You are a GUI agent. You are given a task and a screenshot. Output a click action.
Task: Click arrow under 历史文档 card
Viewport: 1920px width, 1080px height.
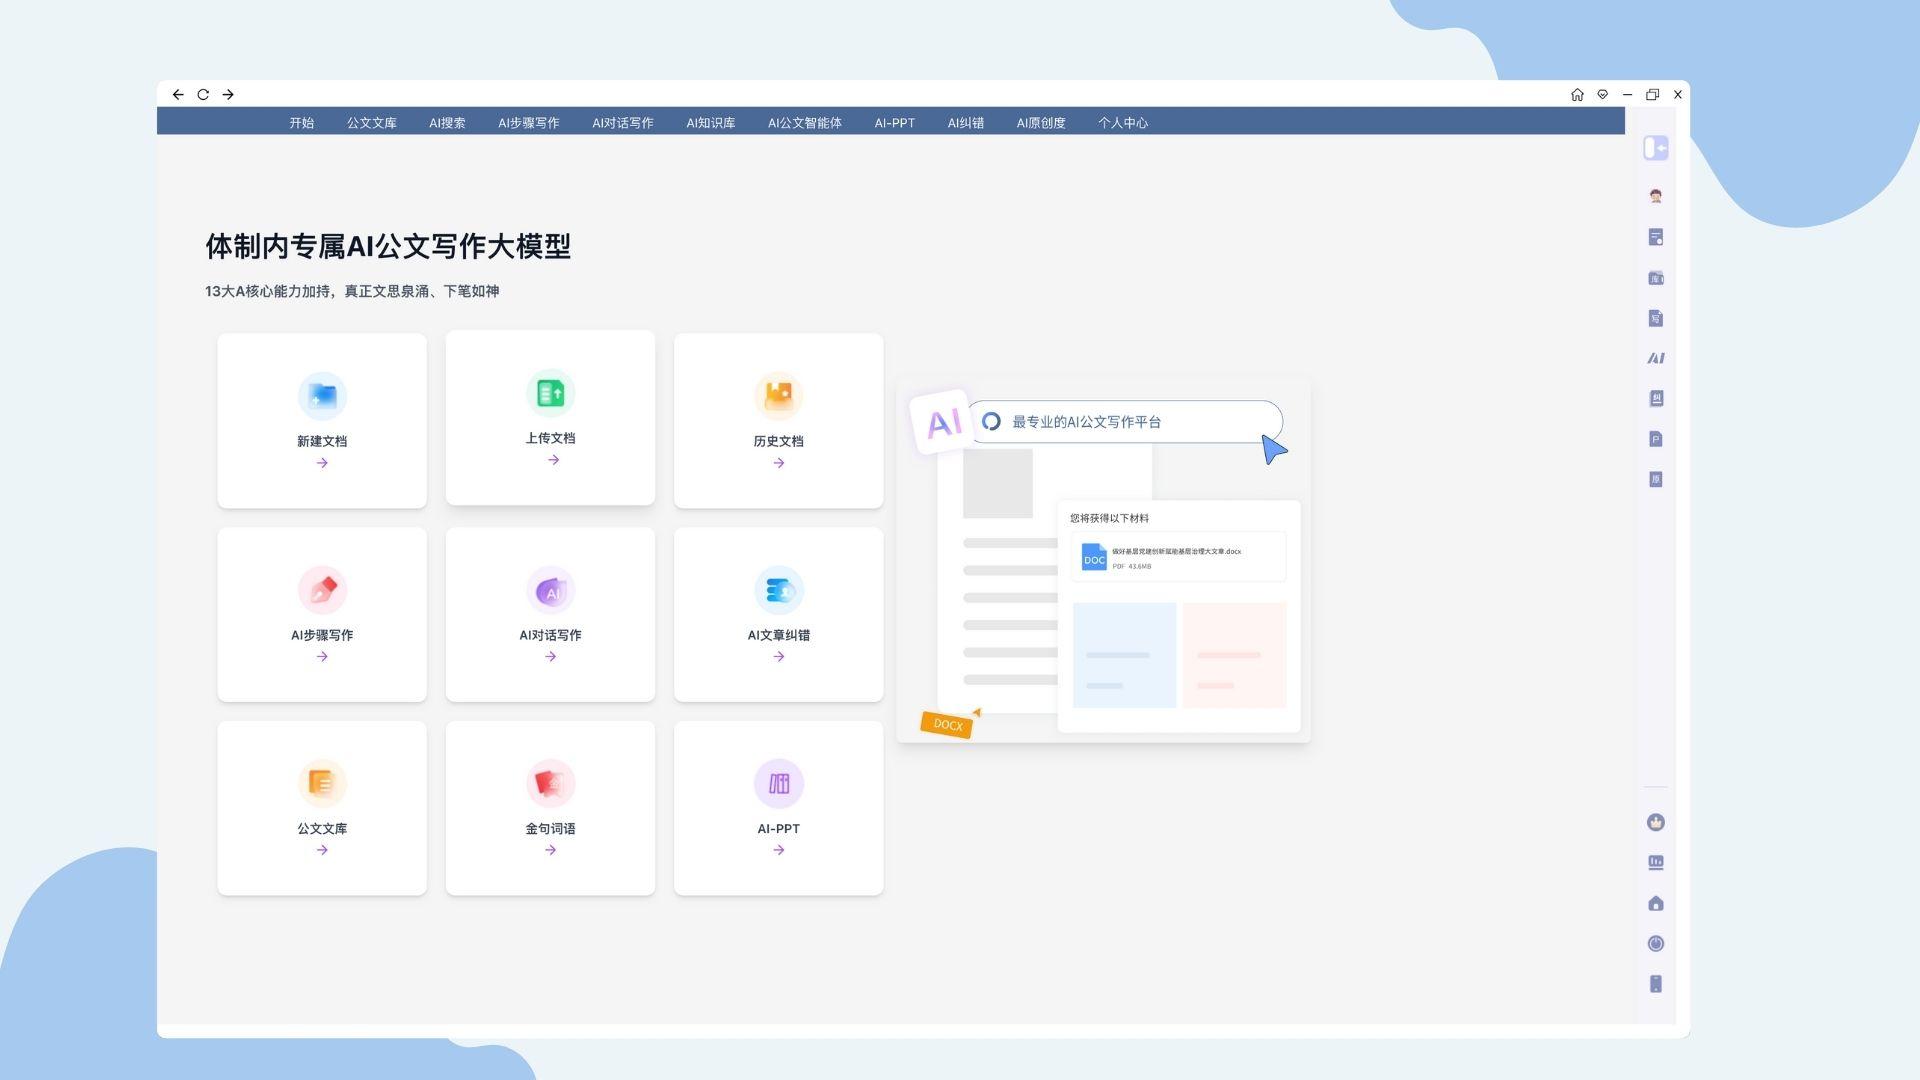point(778,463)
